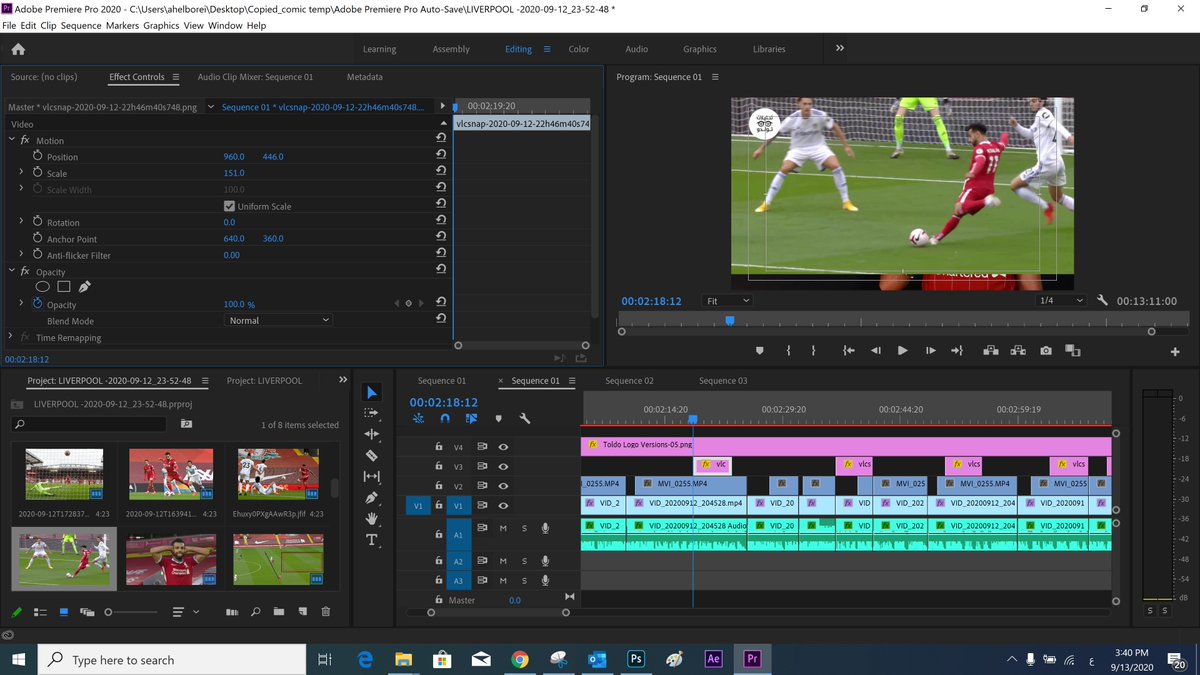Collapse Motion effect group
1200x675 pixels.
pyautogui.click(x=11, y=140)
